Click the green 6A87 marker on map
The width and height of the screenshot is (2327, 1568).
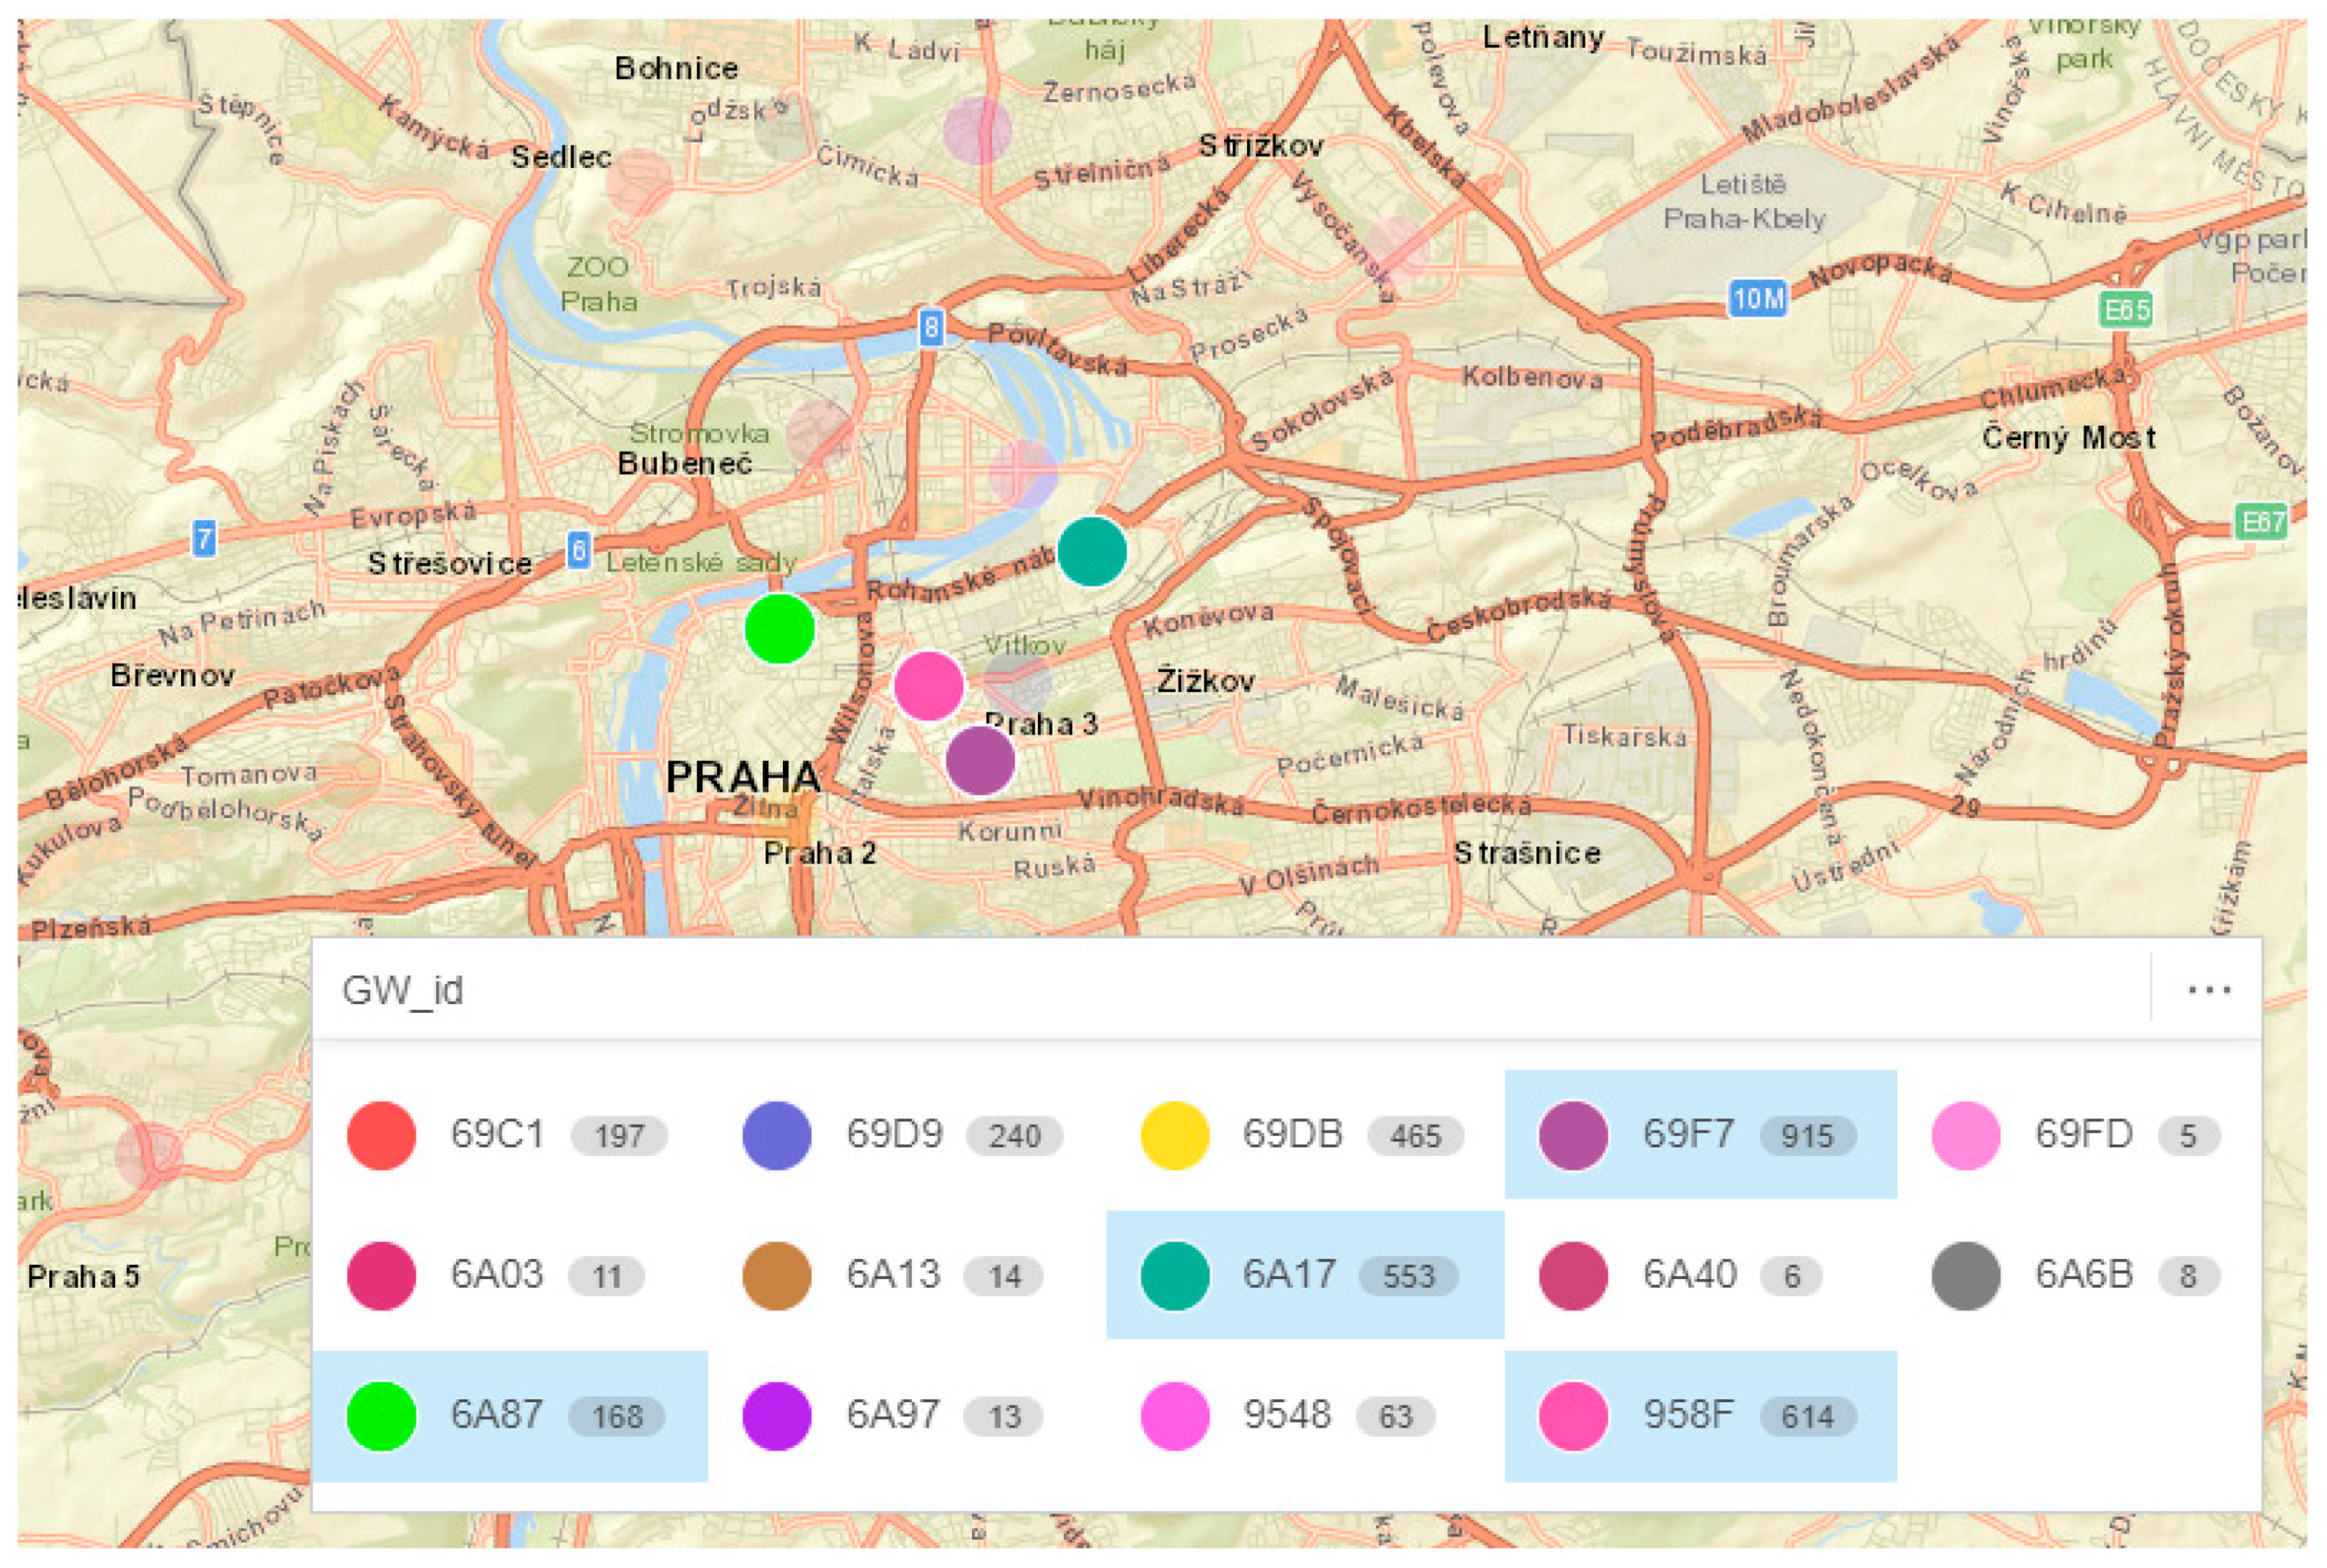pos(779,628)
